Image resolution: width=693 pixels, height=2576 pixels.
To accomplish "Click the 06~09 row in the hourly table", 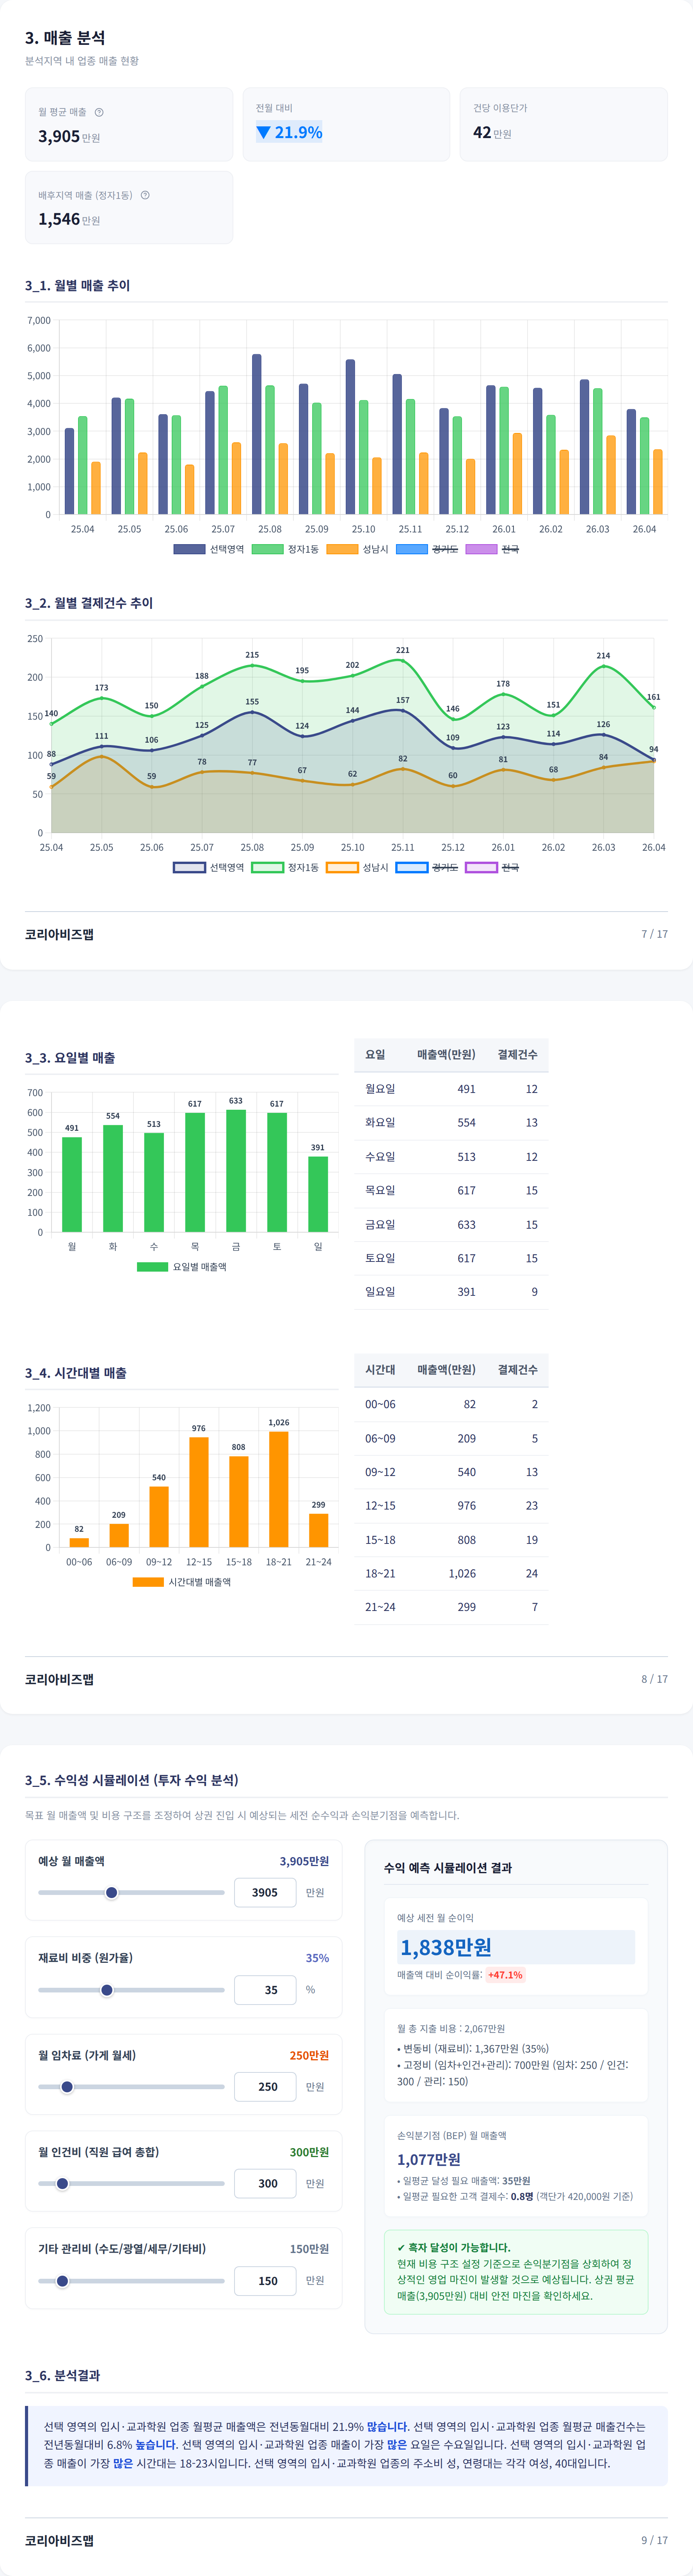I will tap(451, 1438).
